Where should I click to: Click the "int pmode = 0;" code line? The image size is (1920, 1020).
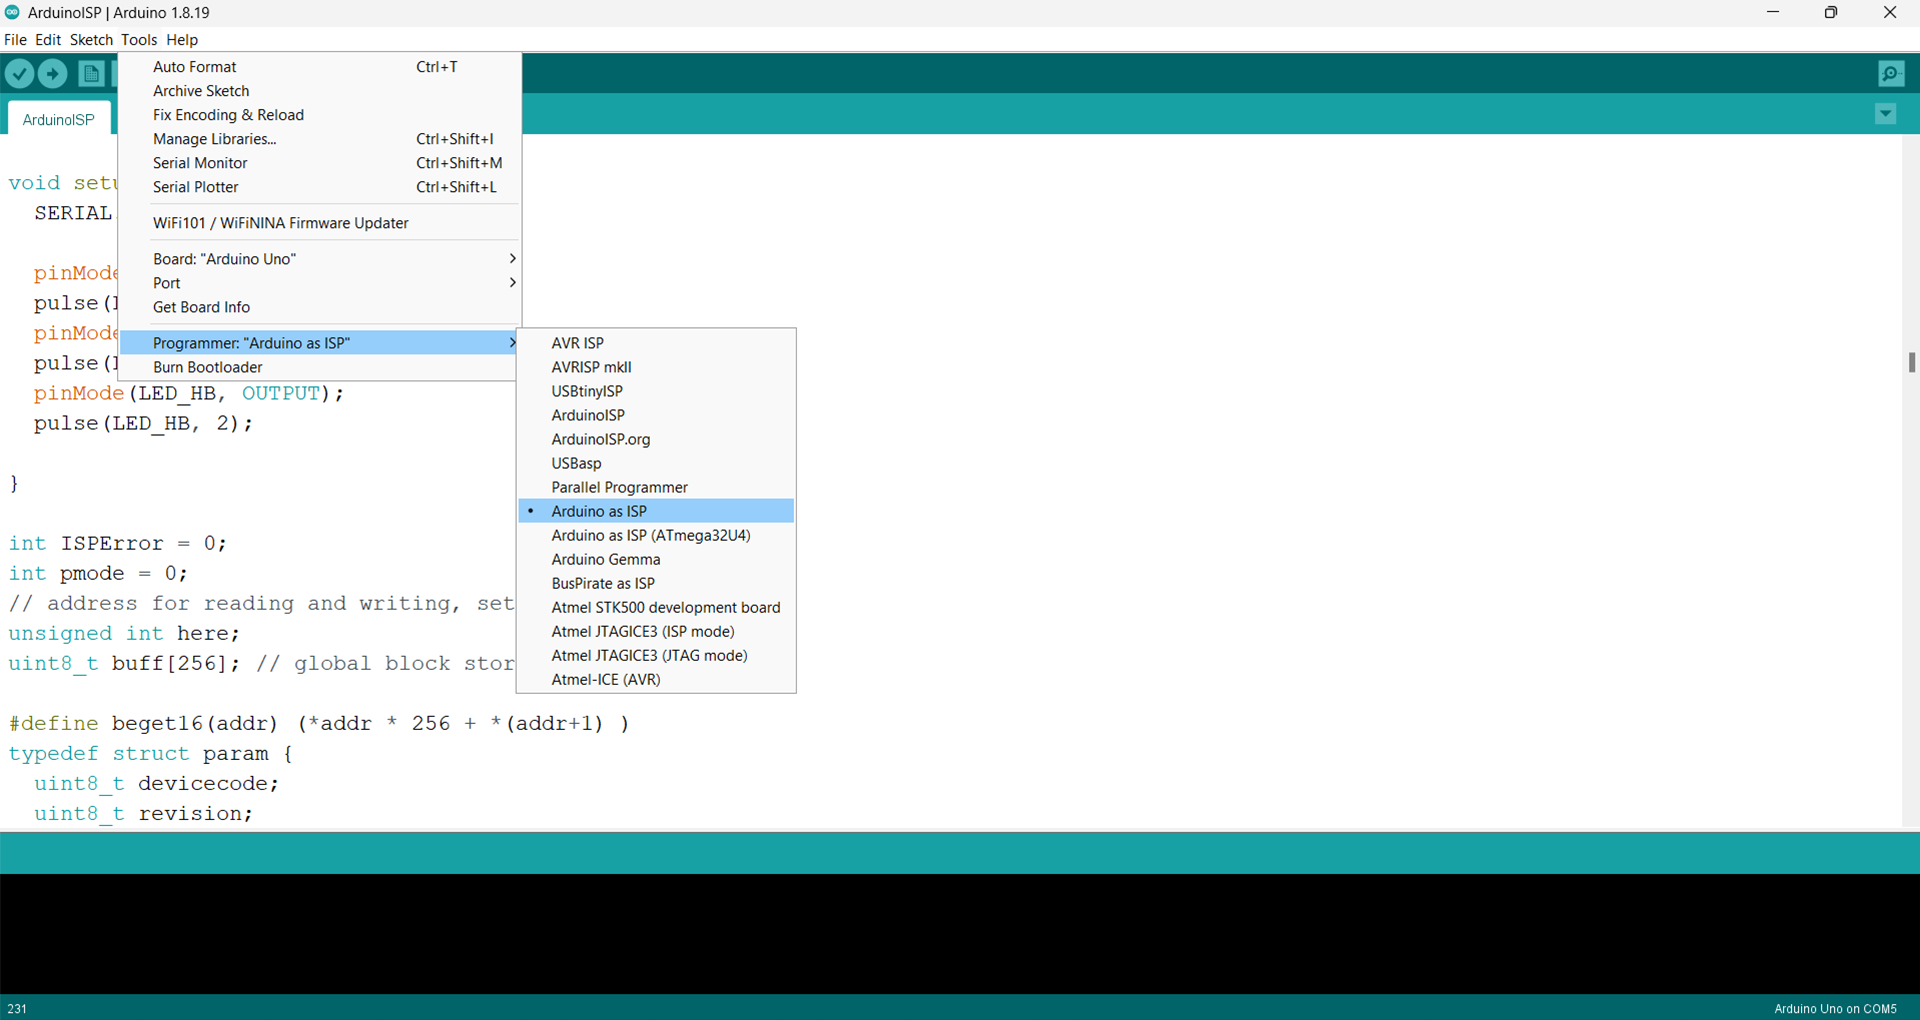(98, 573)
